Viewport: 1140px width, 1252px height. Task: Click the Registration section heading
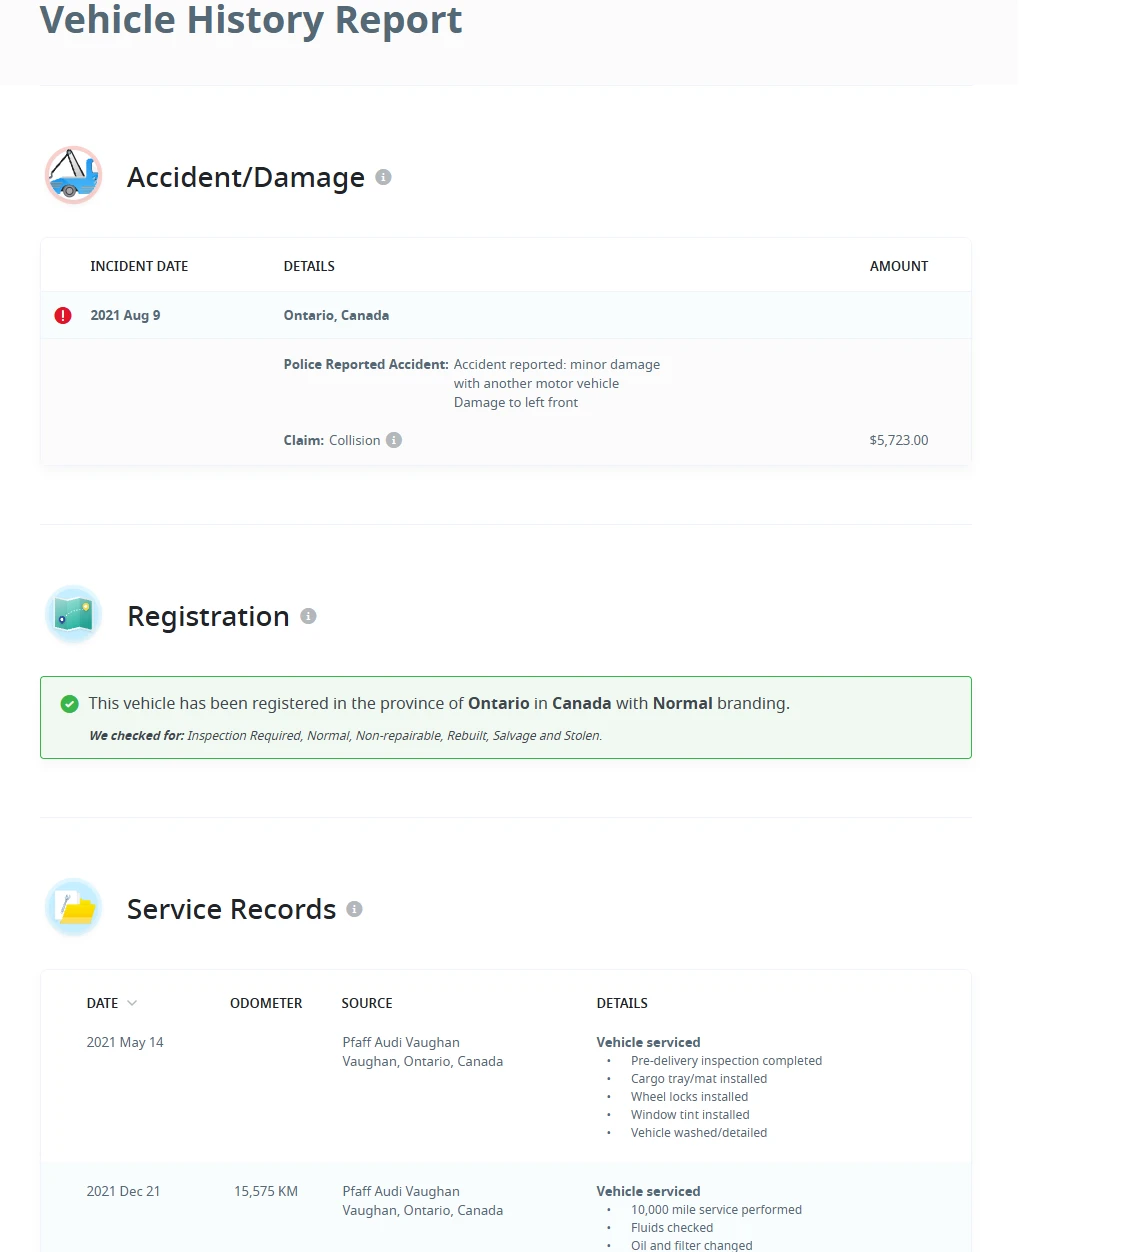pos(208,616)
